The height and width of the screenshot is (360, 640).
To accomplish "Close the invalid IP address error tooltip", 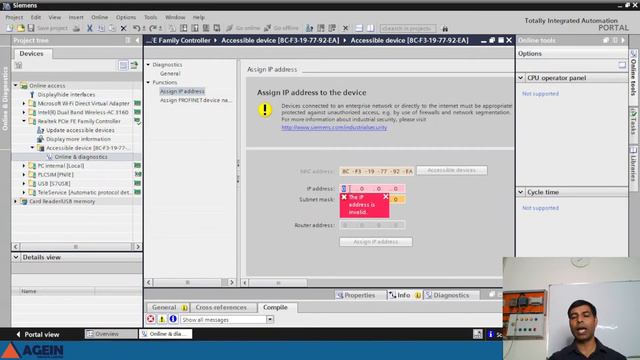I will pos(386,197).
